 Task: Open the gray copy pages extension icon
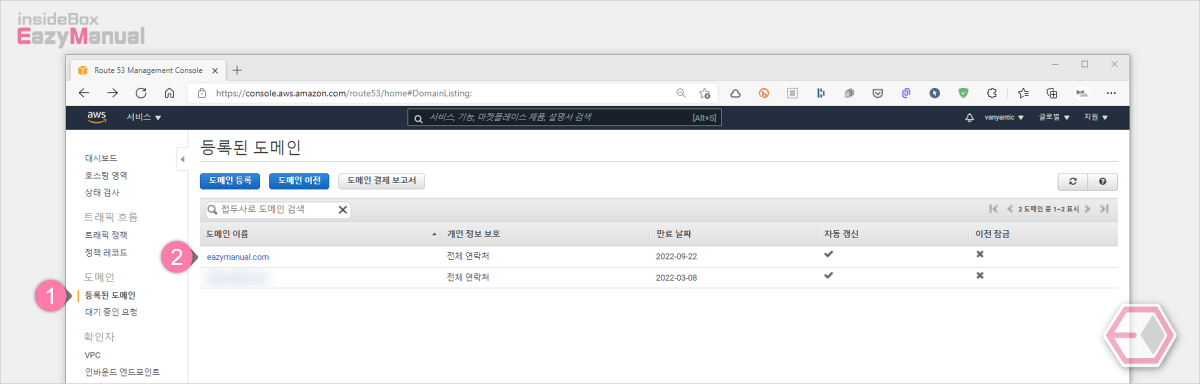point(848,92)
